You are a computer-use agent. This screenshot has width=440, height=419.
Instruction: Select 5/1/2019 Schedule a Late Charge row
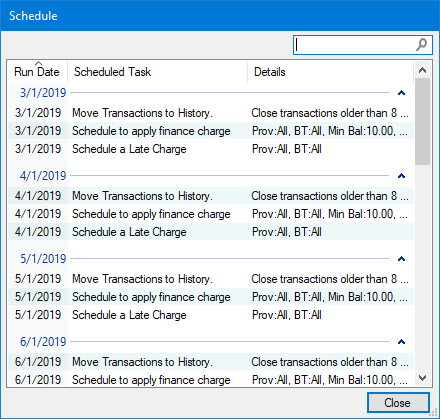tap(211, 315)
